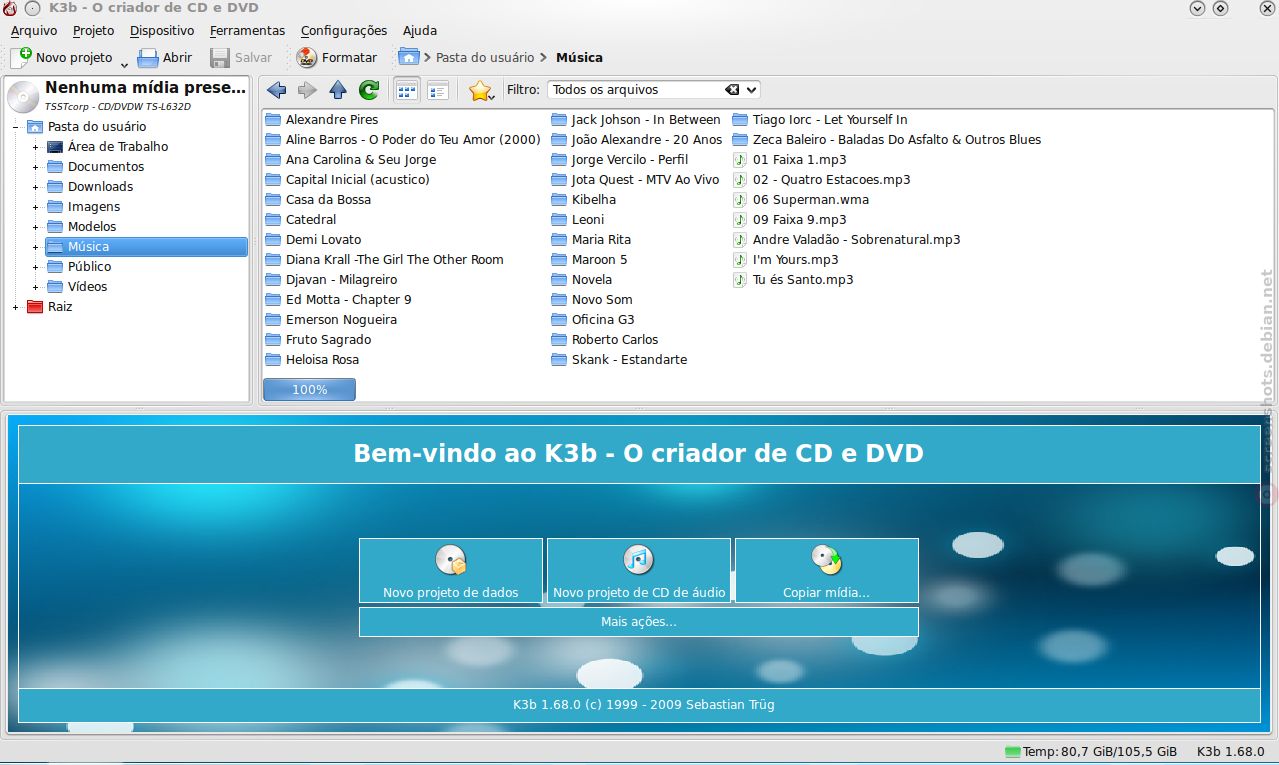Image resolution: width=1279 pixels, height=765 pixels.
Task: Open the Ajuda menu
Action: coord(420,31)
